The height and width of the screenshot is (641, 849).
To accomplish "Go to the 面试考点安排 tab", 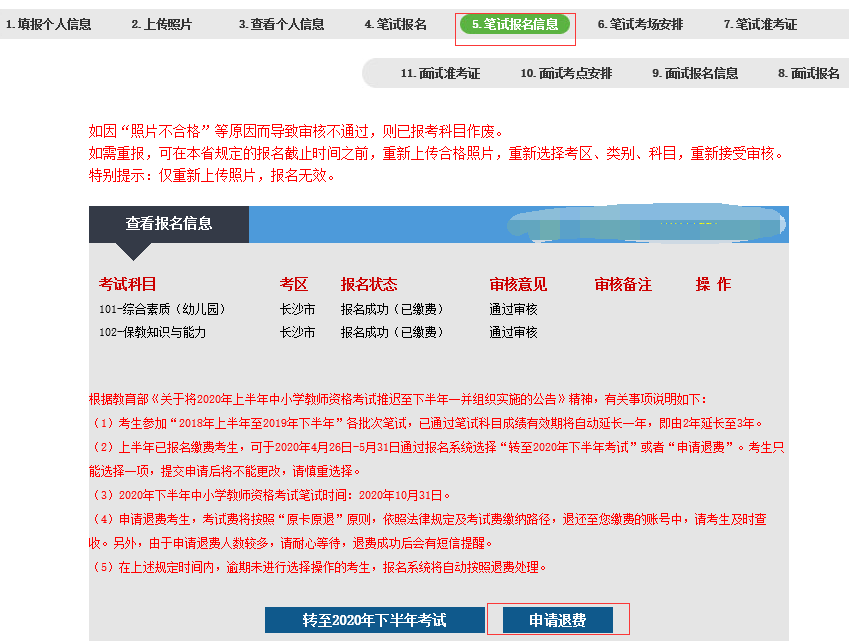I will click(566, 73).
